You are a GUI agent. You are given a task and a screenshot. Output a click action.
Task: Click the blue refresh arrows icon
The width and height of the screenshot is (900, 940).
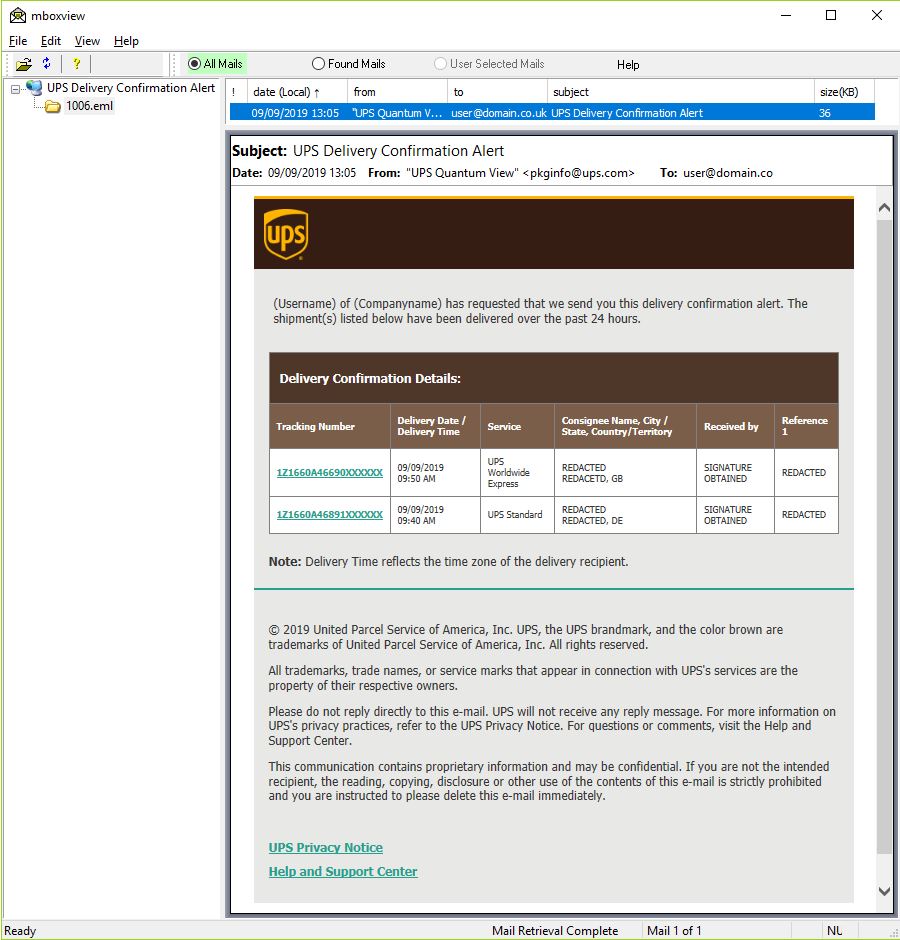(46, 64)
